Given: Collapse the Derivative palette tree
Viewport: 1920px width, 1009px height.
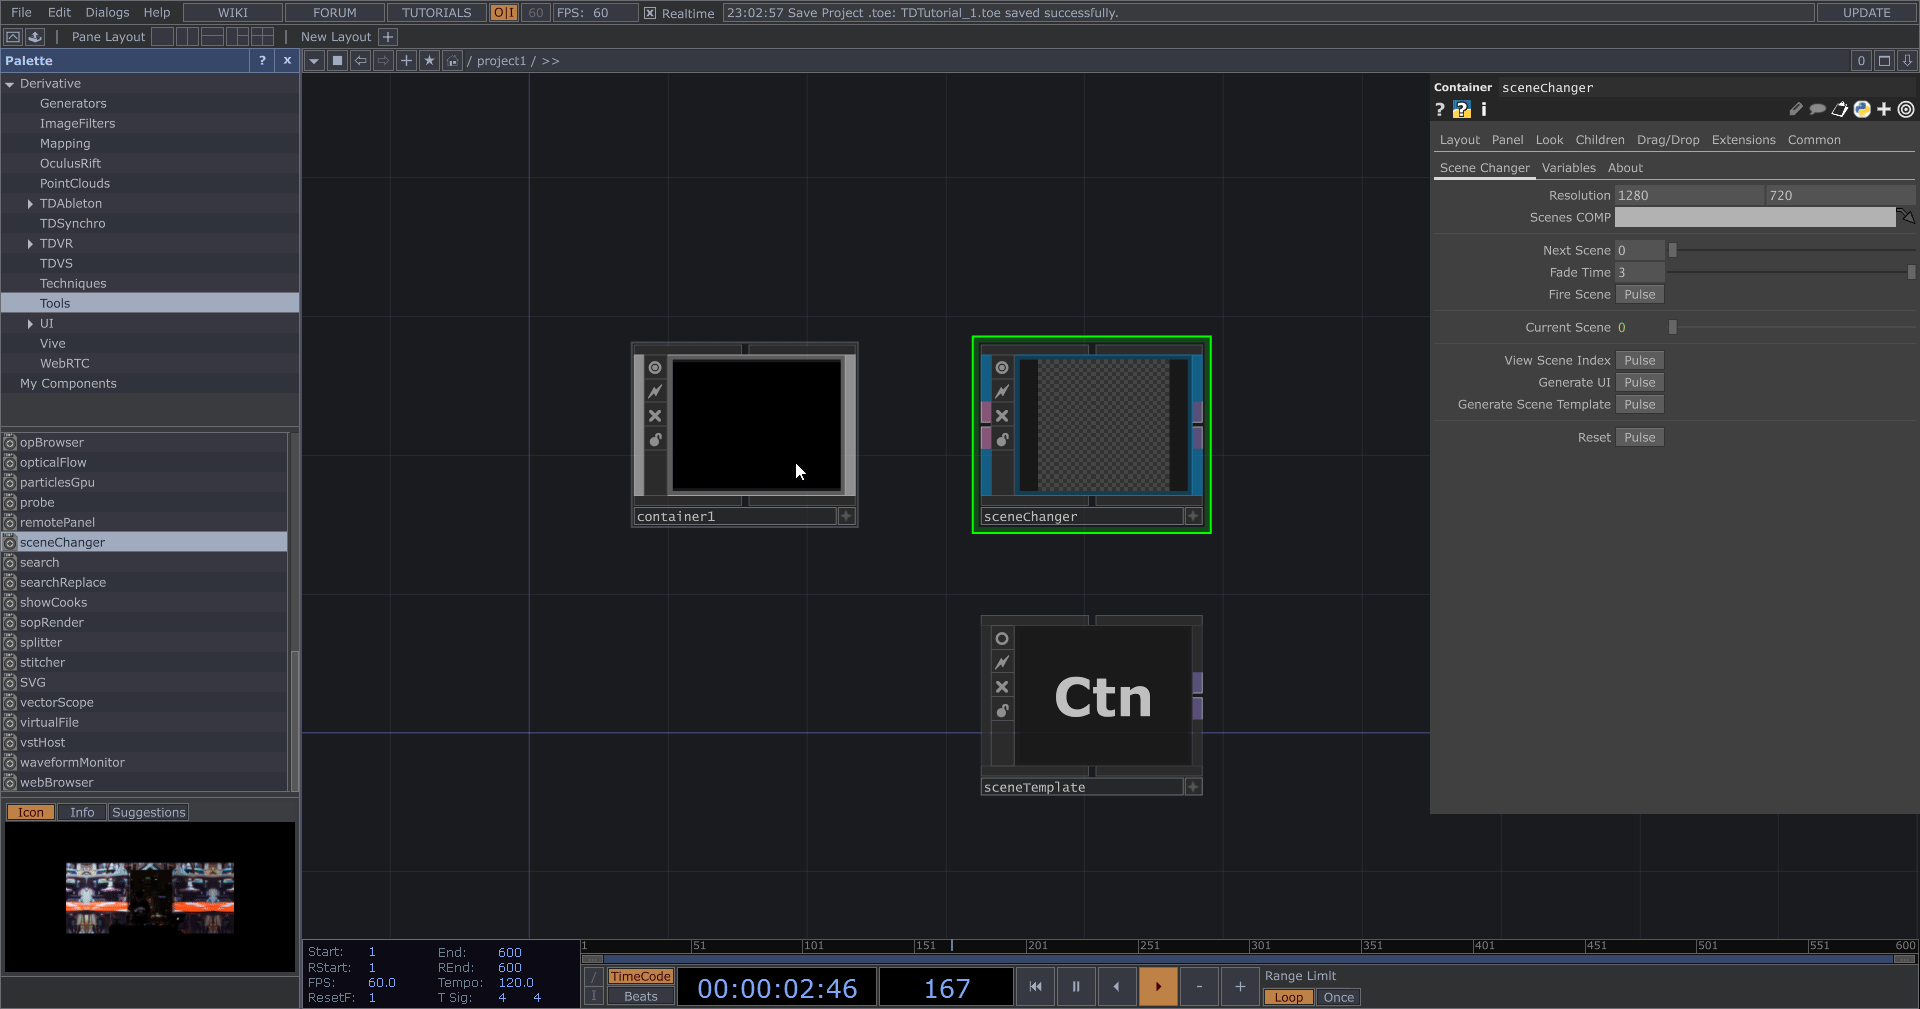Looking at the screenshot, I should tap(10, 84).
